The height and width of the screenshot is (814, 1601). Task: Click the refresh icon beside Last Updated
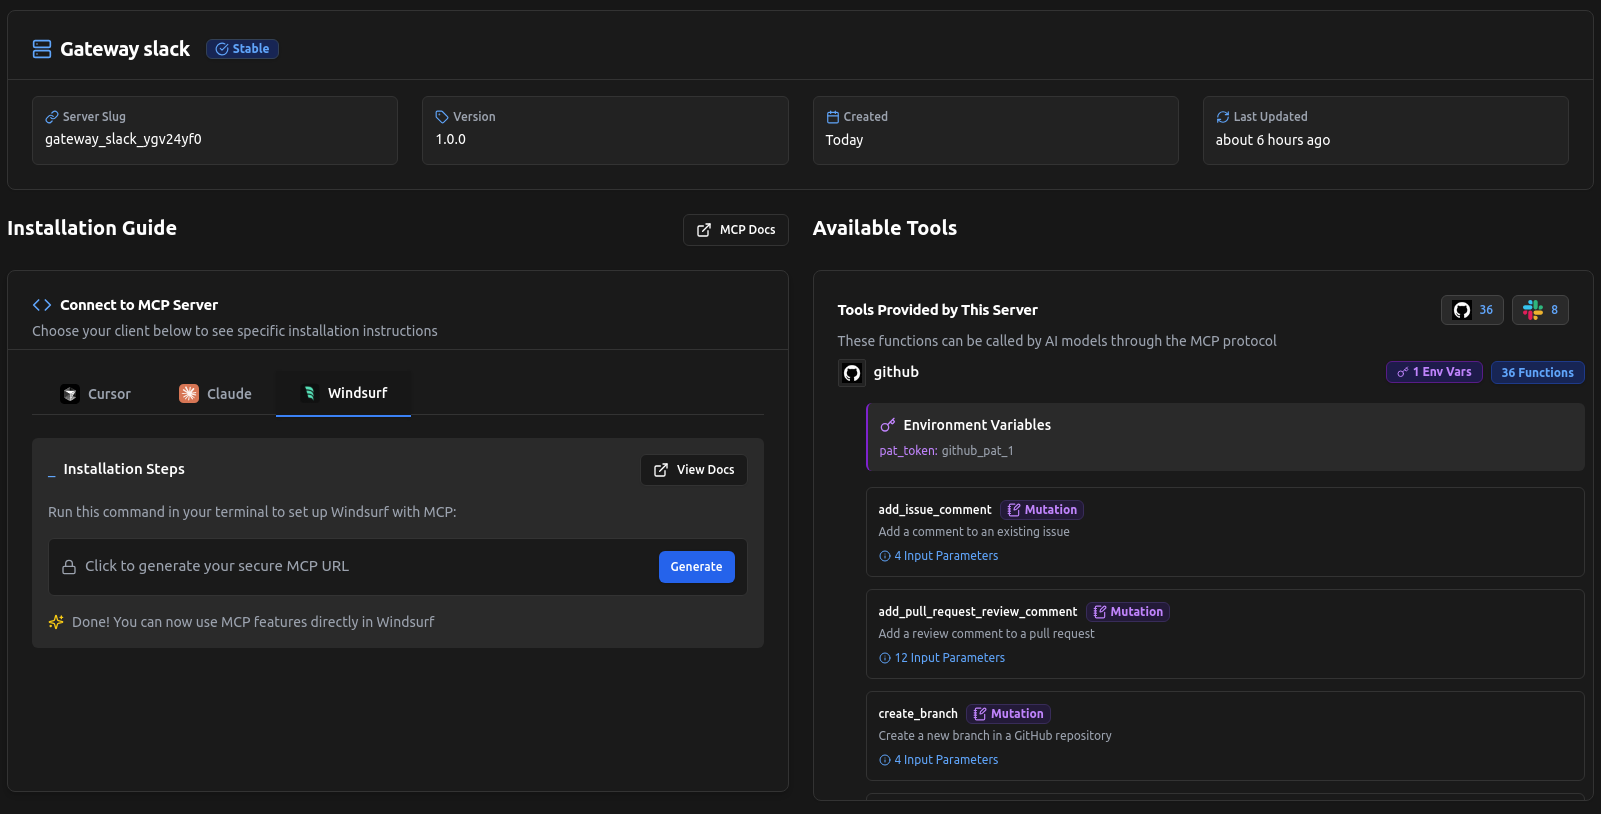coord(1222,117)
